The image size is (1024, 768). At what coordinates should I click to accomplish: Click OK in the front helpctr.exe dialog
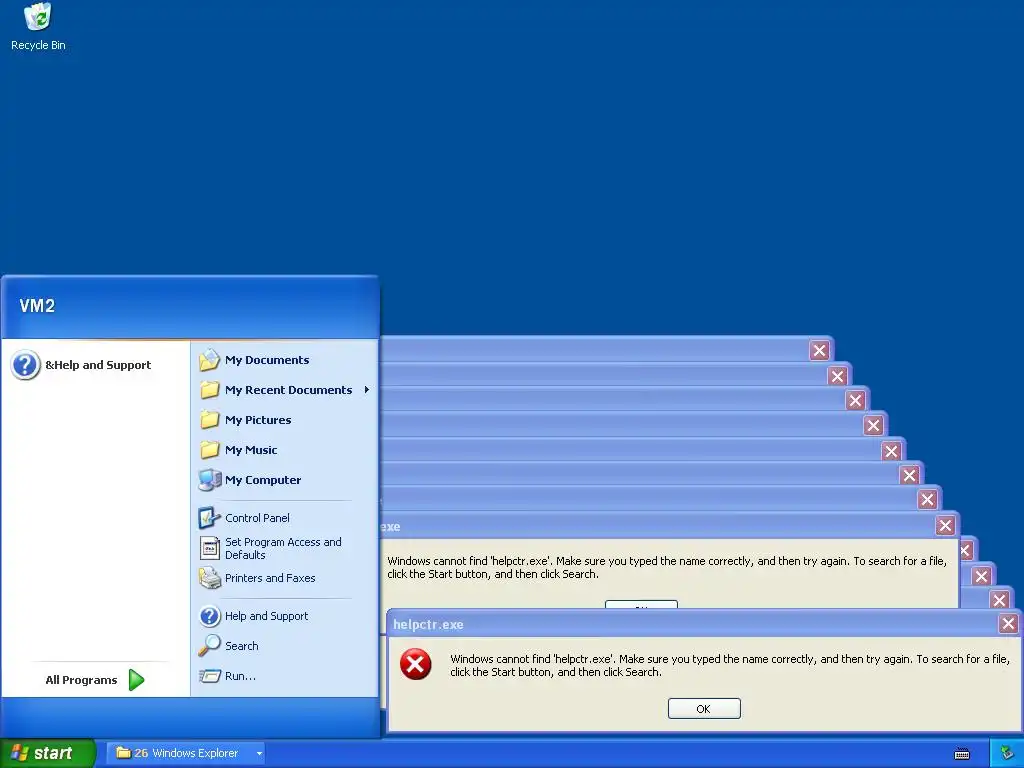pyautogui.click(x=704, y=709)
